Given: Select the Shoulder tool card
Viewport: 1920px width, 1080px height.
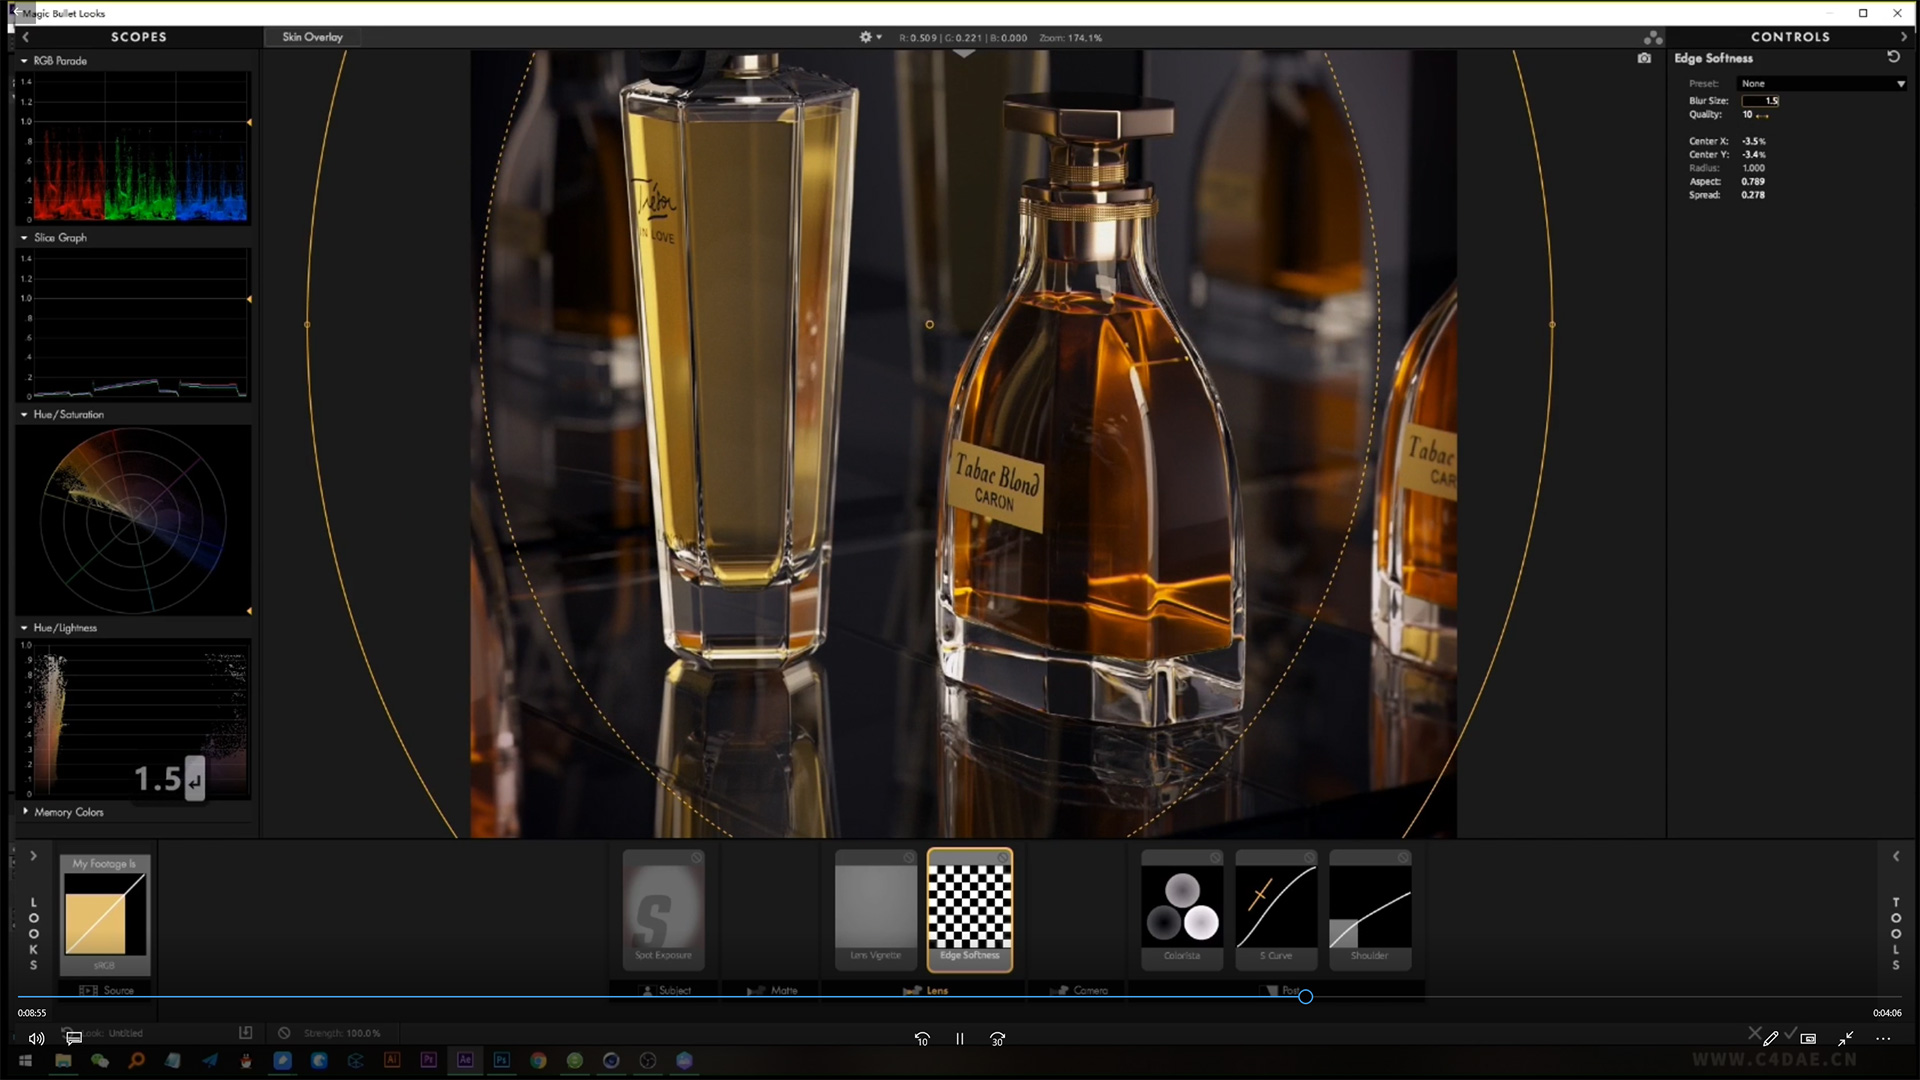Looking at the screenshot, I should click(1370, 909).
